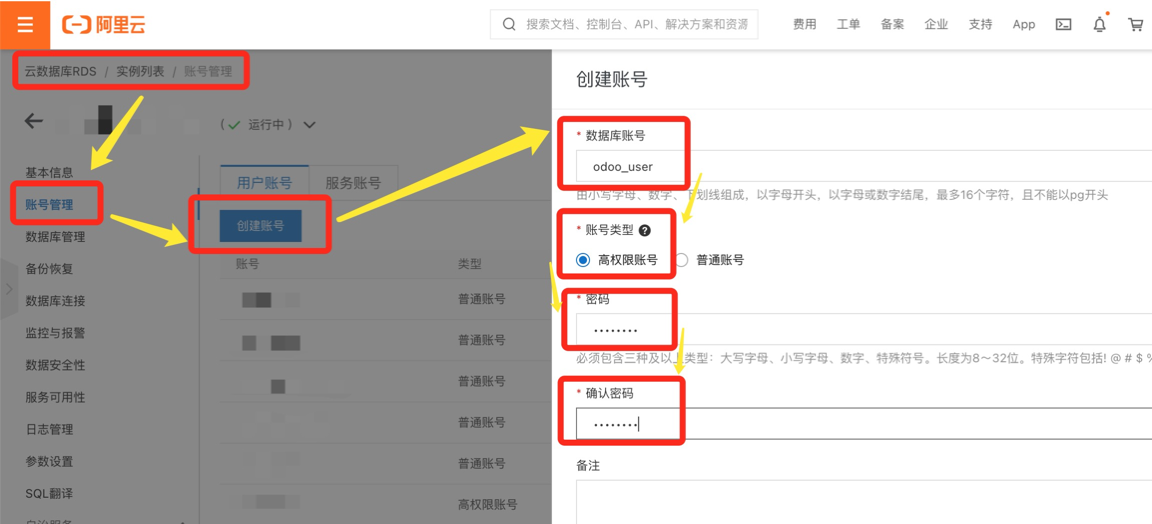Open 备份恢复 in the sidebar
Viewport: 1152px width, 524px height.
point(49,269)
